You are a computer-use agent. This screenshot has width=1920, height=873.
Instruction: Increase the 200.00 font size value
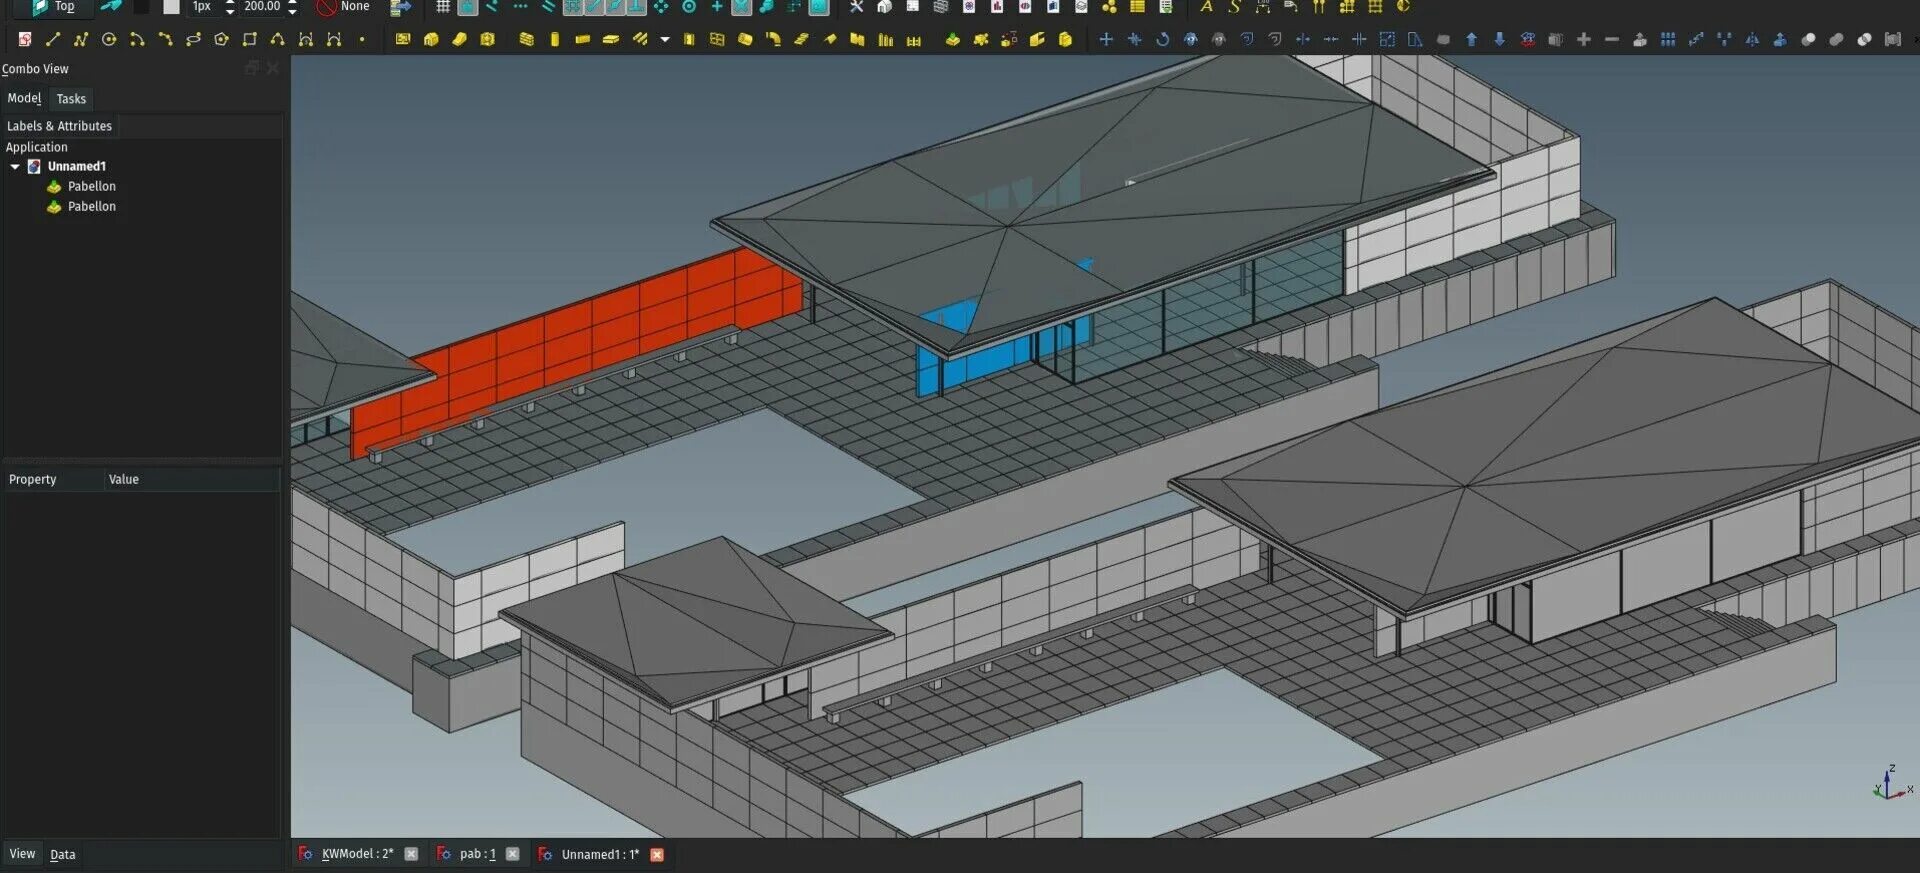point(292,3)
